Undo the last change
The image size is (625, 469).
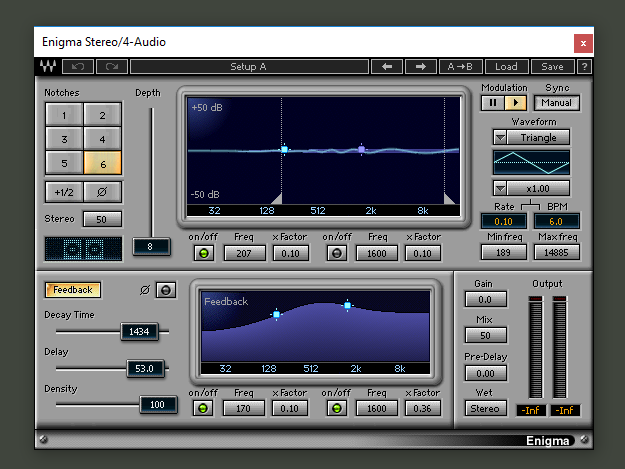[x=78, y=67]
